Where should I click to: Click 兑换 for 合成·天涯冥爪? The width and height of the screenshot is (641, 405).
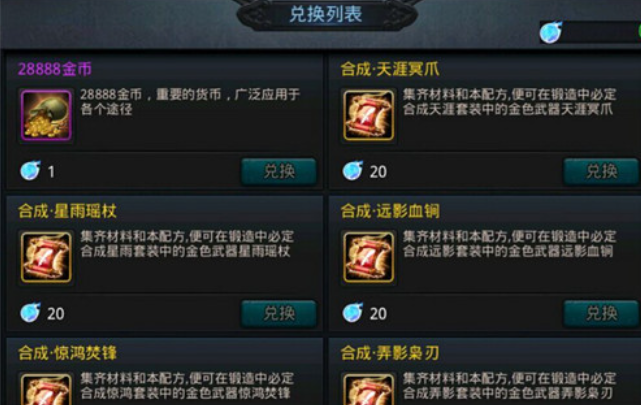click(601, 171)
